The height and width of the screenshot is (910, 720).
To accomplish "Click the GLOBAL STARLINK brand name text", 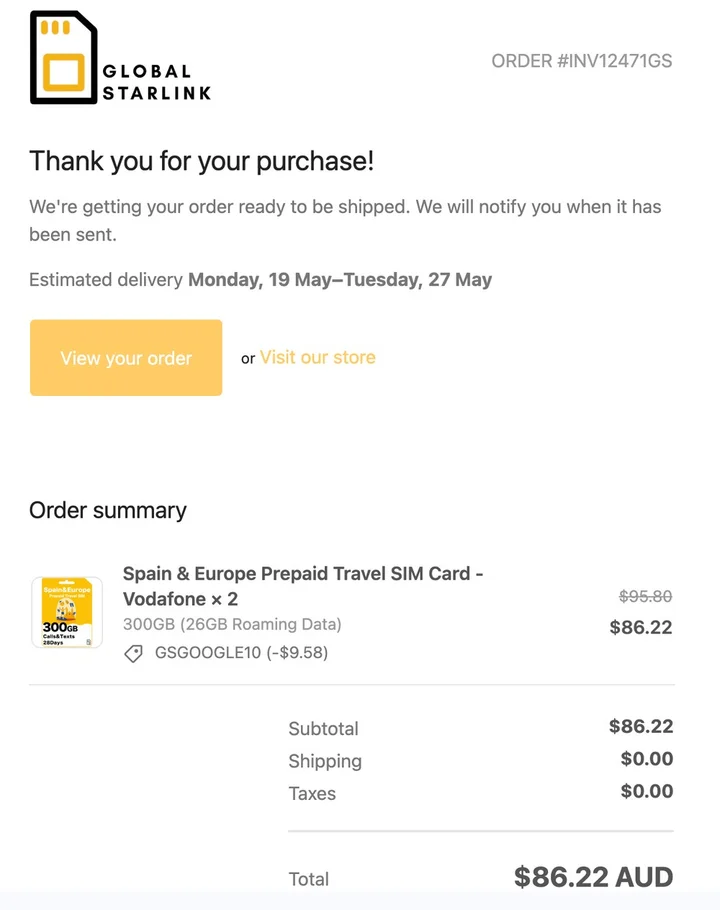I will click(x=157, y=83).
